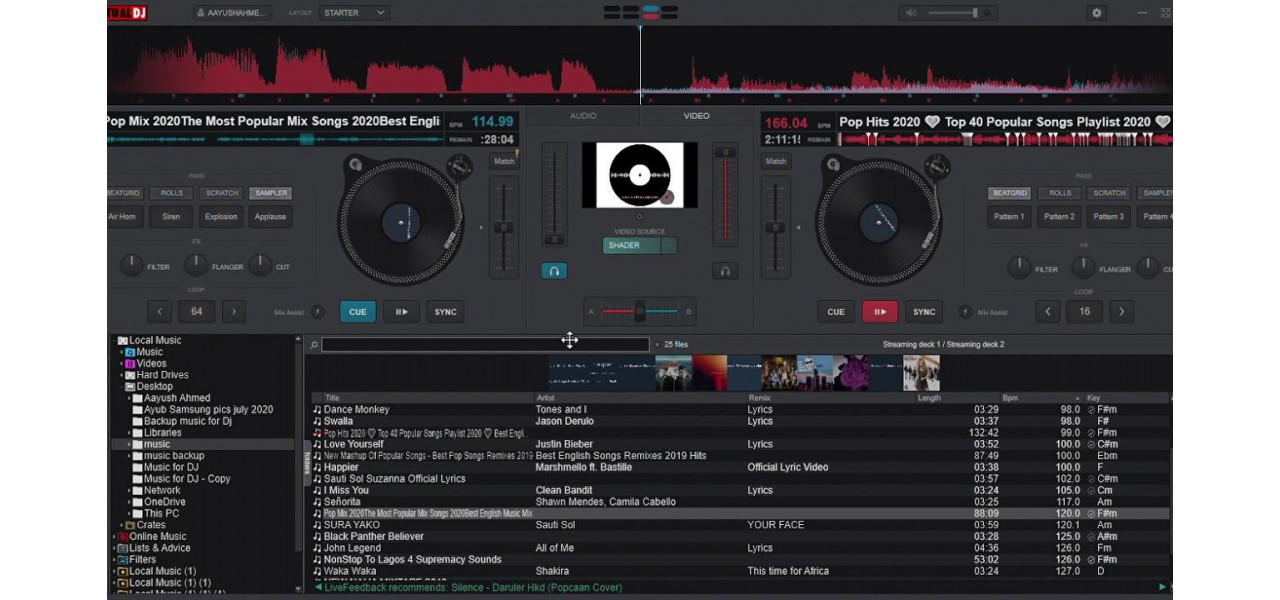Click left deck CUE button
This screenshot has height=600, width=1280.
click(x=358, y=312)
